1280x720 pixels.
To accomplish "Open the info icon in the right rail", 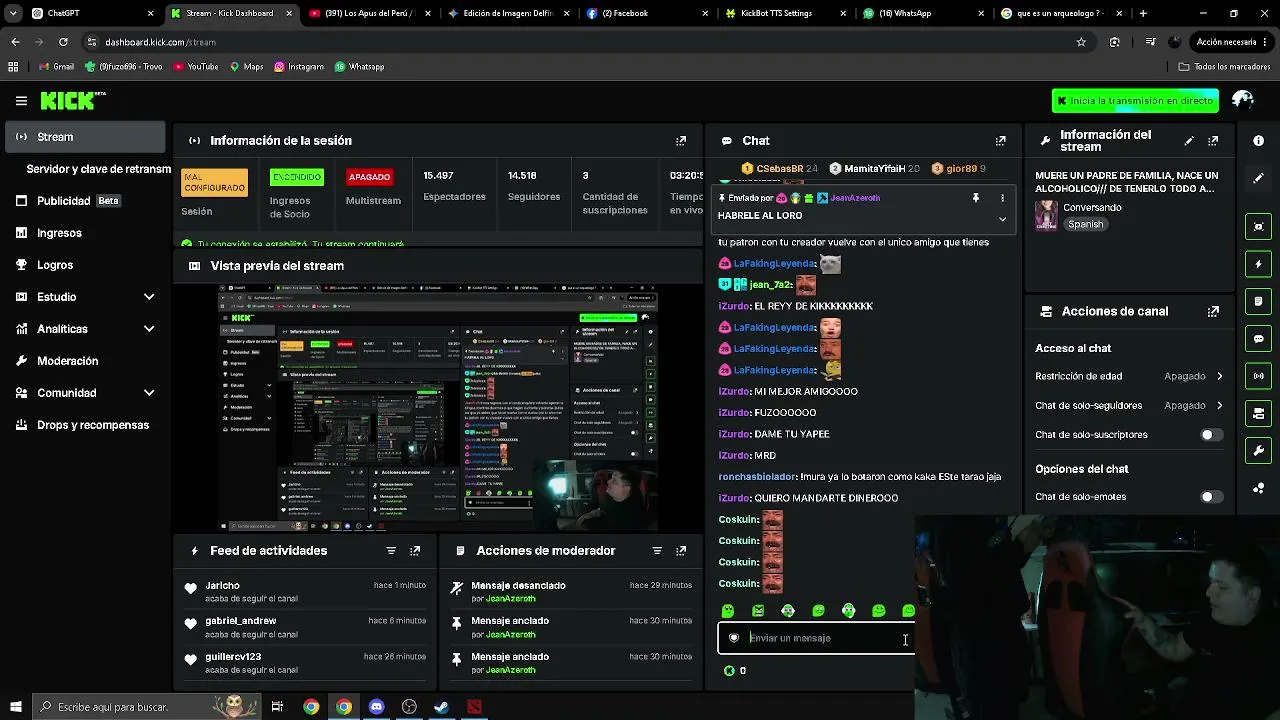I will 1258,141.
